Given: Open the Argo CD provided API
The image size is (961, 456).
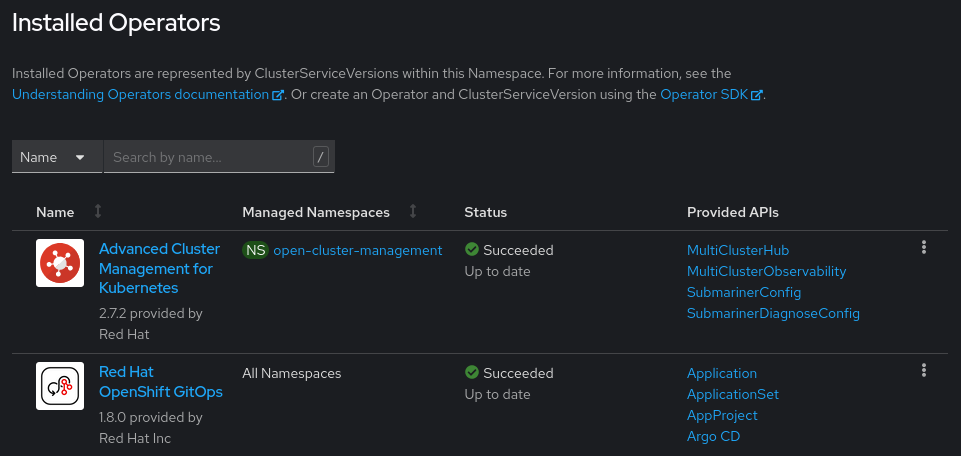Looking at the screenshot, I should pos(713,436).
